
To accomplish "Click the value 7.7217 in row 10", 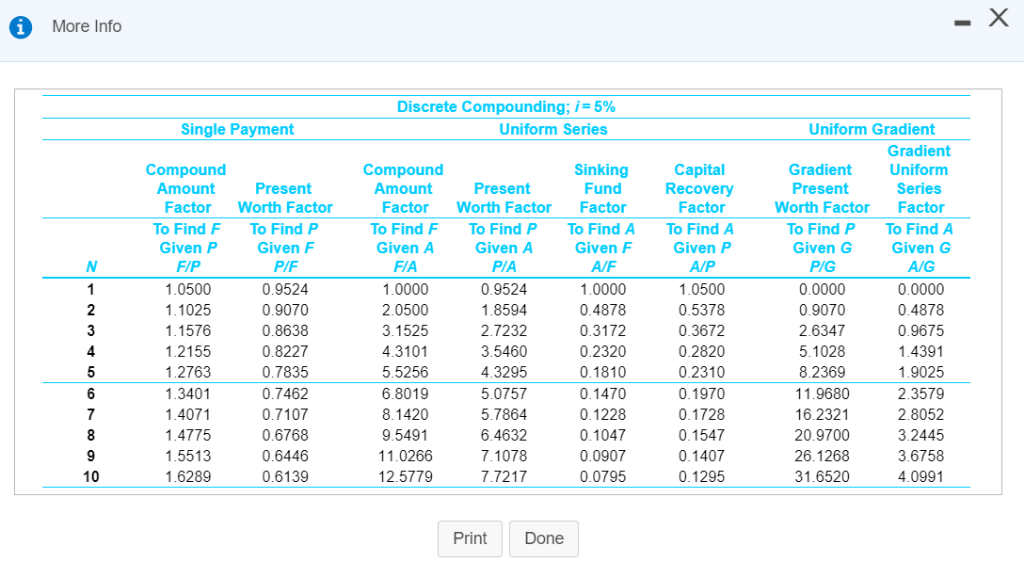I will tap(504, 476).
